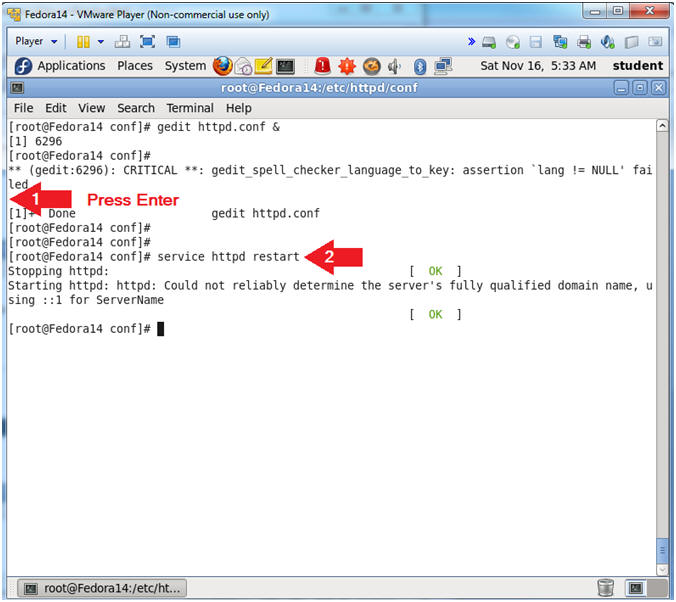This screenshot has height=602, width=676.
Task: Launch the Evolution mail launcher
Action: coord(243,66)
